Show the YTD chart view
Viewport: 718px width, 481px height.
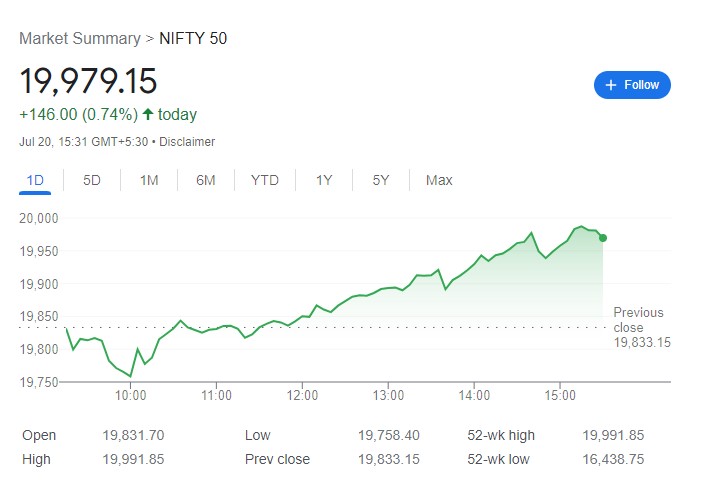(264, 180)
